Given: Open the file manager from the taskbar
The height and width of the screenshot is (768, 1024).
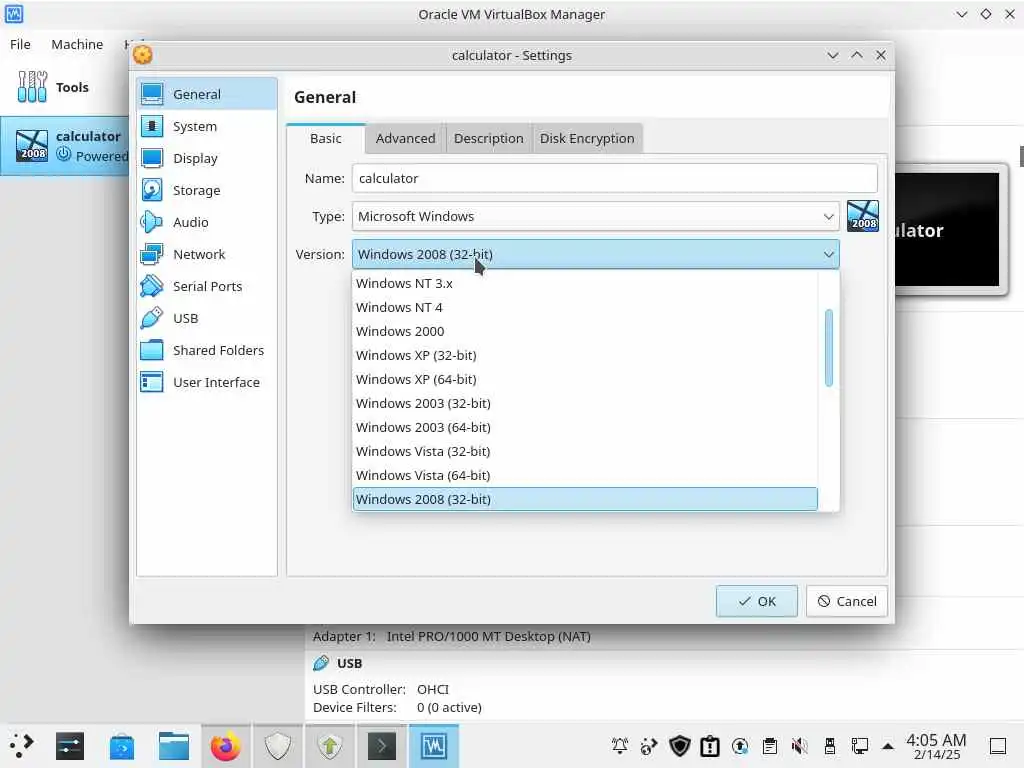Looking at the screenshot, I should [x=174, y=746].
